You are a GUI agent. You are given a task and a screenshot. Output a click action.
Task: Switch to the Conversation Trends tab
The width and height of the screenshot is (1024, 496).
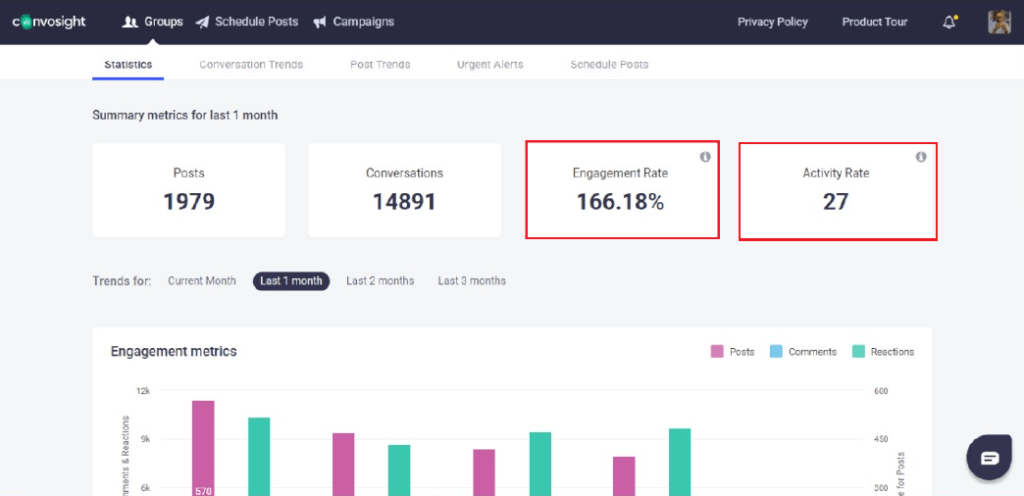(x=251, y=65)
